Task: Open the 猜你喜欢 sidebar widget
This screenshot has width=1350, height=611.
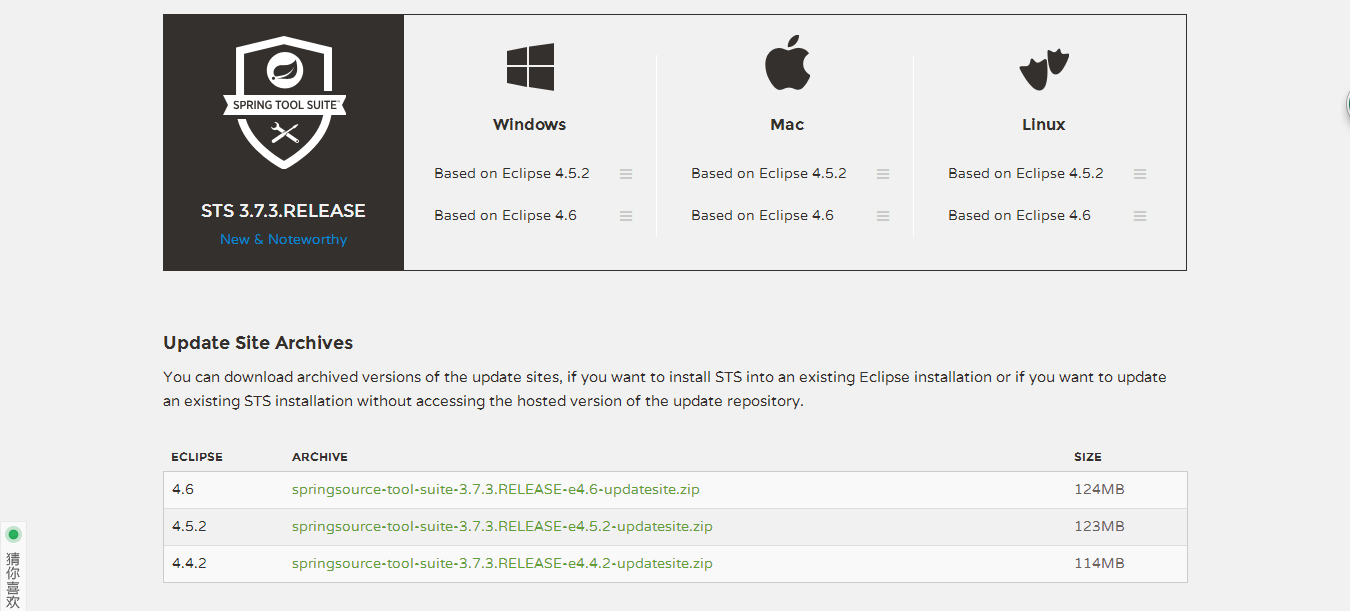Action: pyautogui.click(x=13, y=579)
